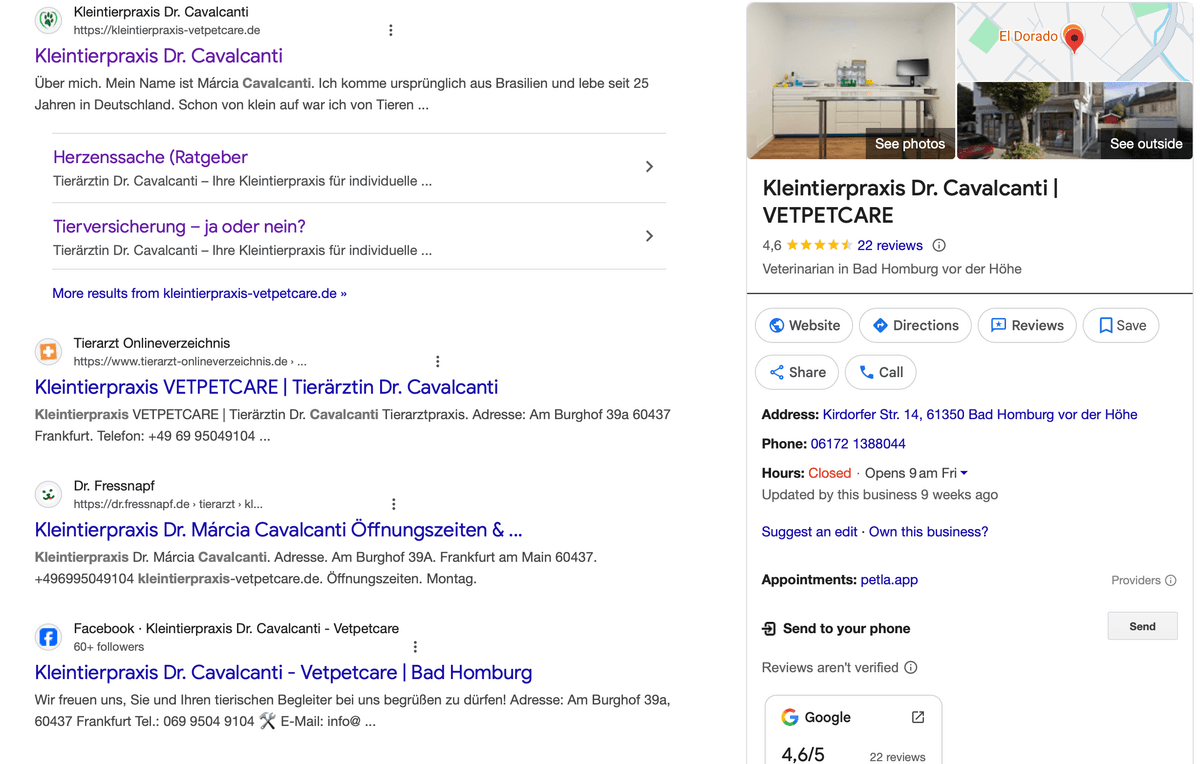The image size is (1200, 764).
Task: Open the petla.app appointments link
Action: click(889, 579)
